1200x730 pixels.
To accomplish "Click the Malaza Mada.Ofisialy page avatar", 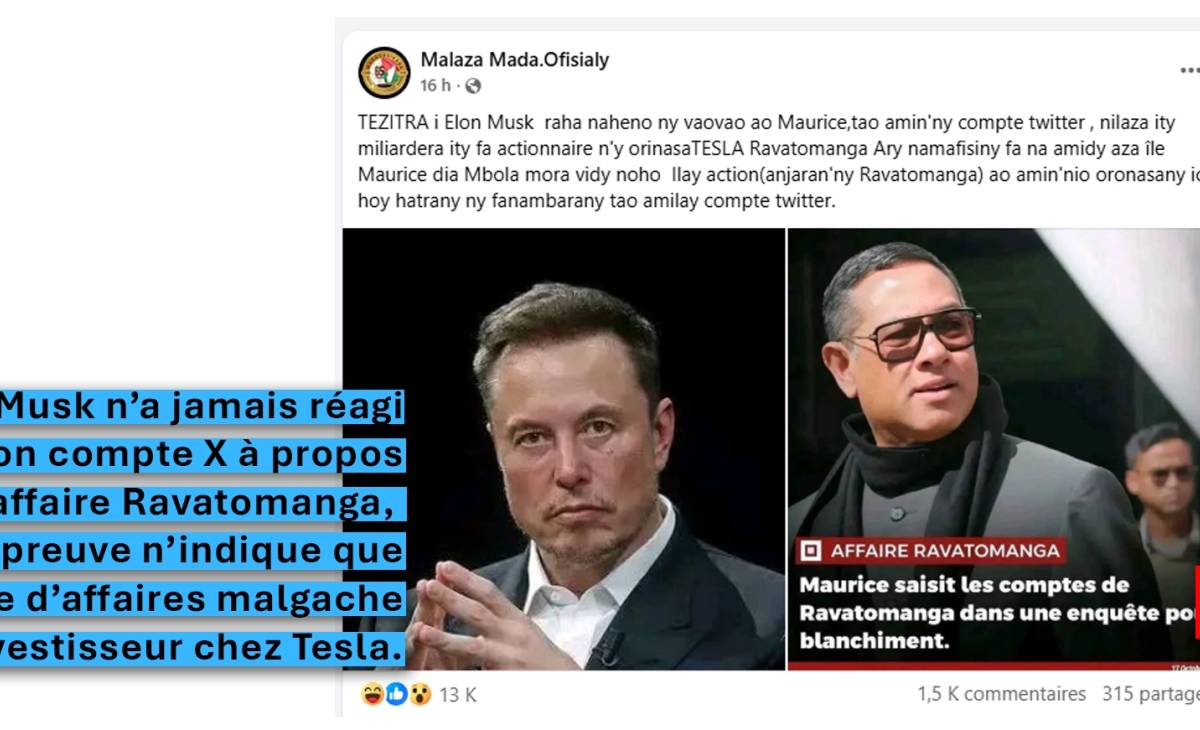I will click(x=384, y=72).
